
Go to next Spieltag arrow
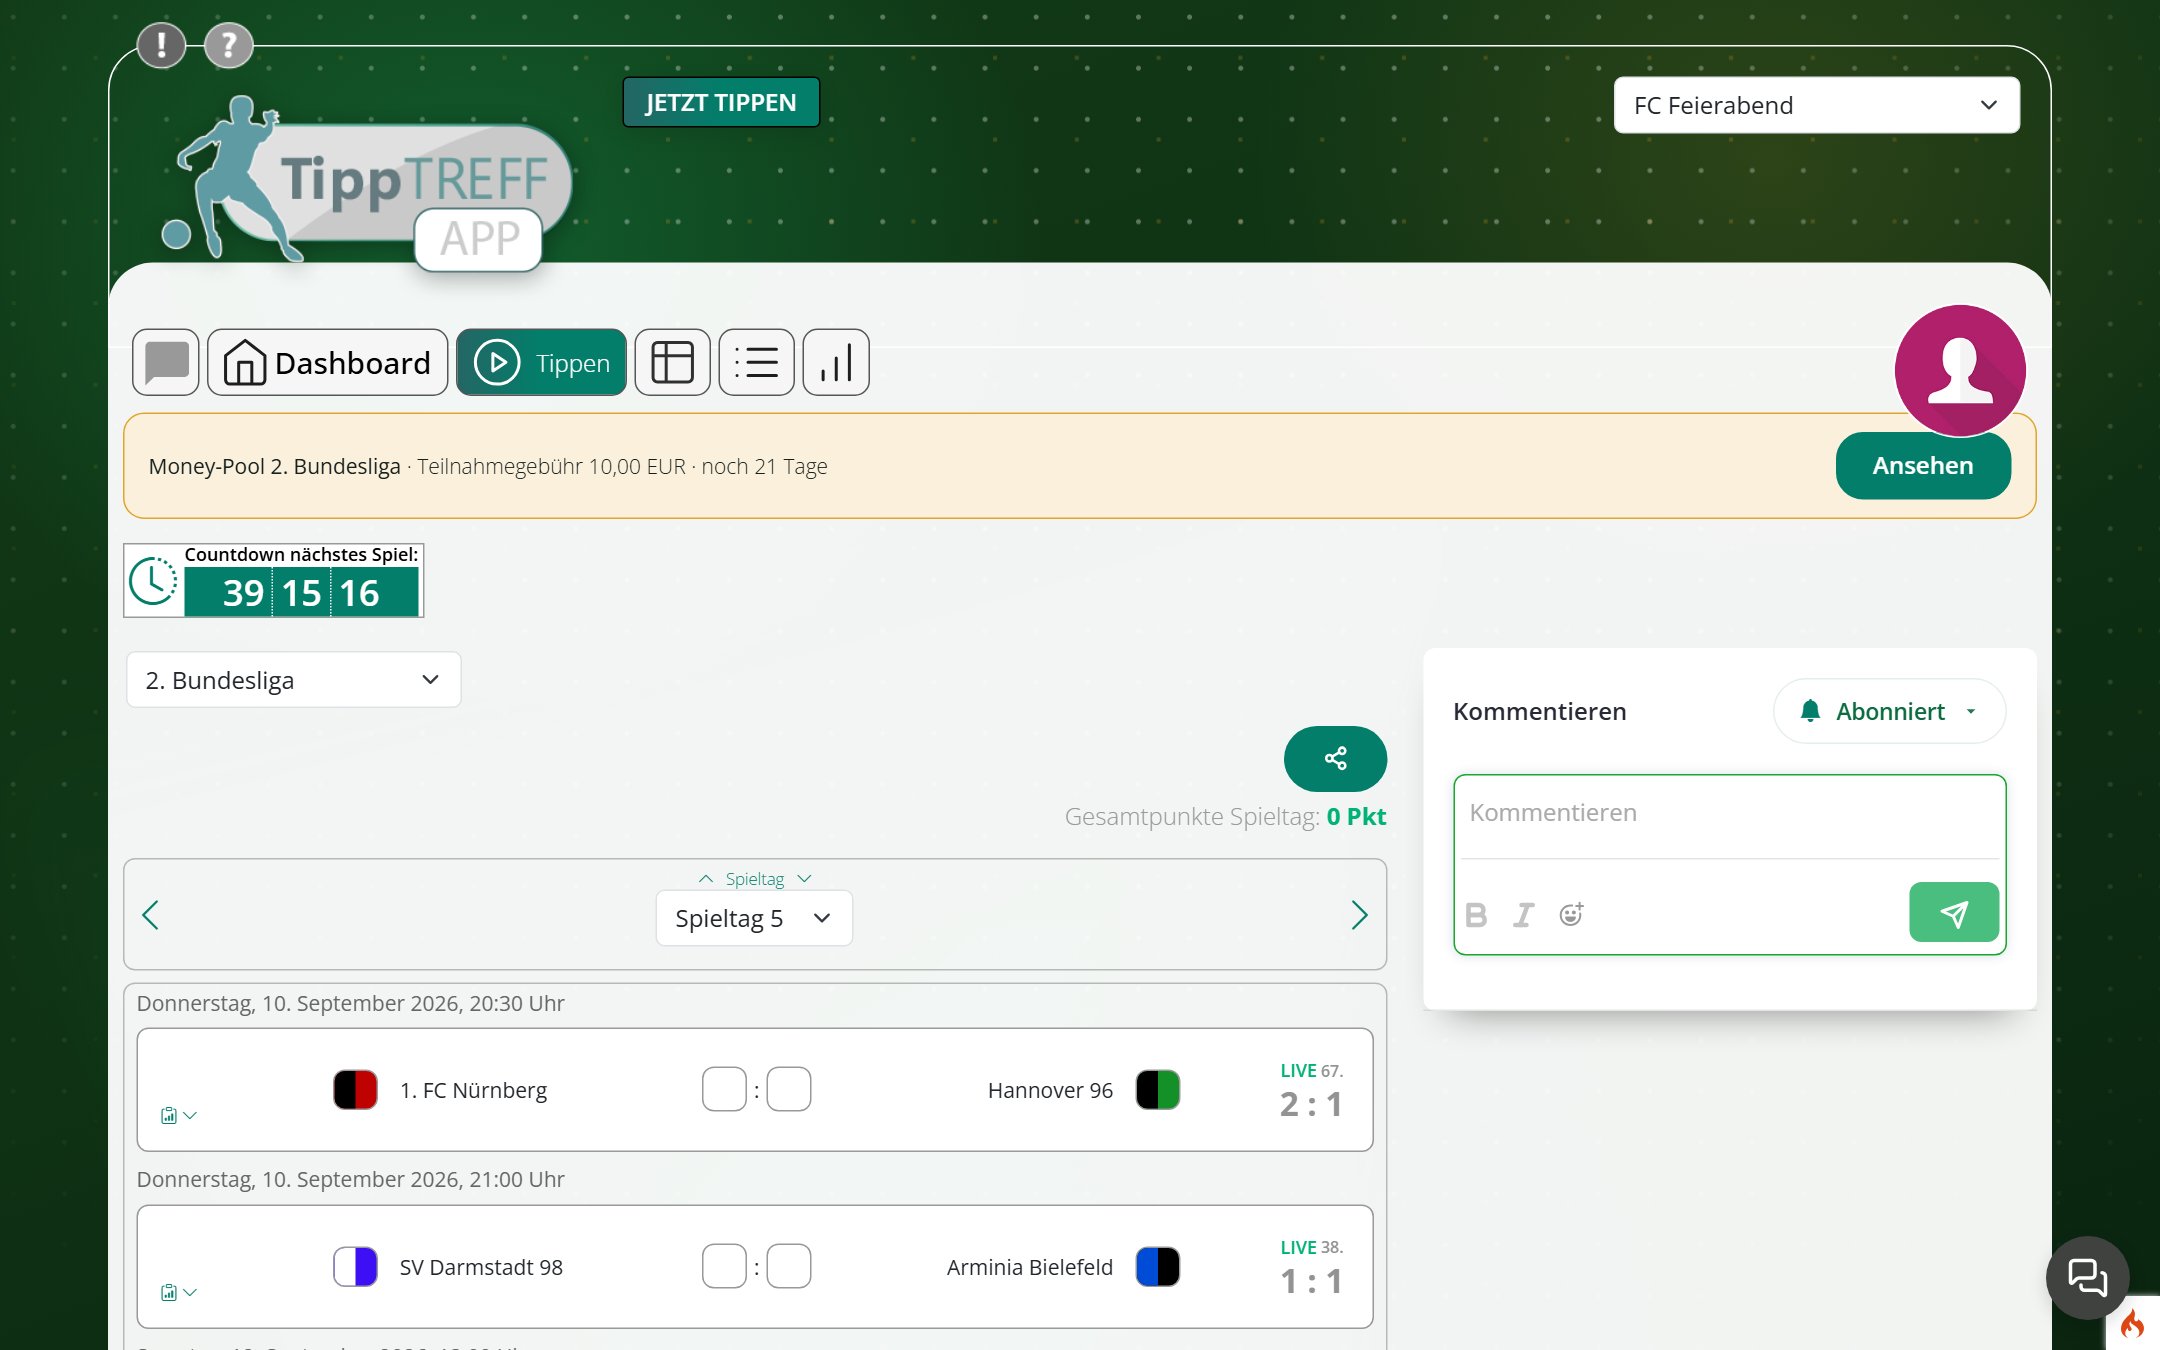click(x=1359, y=915)
